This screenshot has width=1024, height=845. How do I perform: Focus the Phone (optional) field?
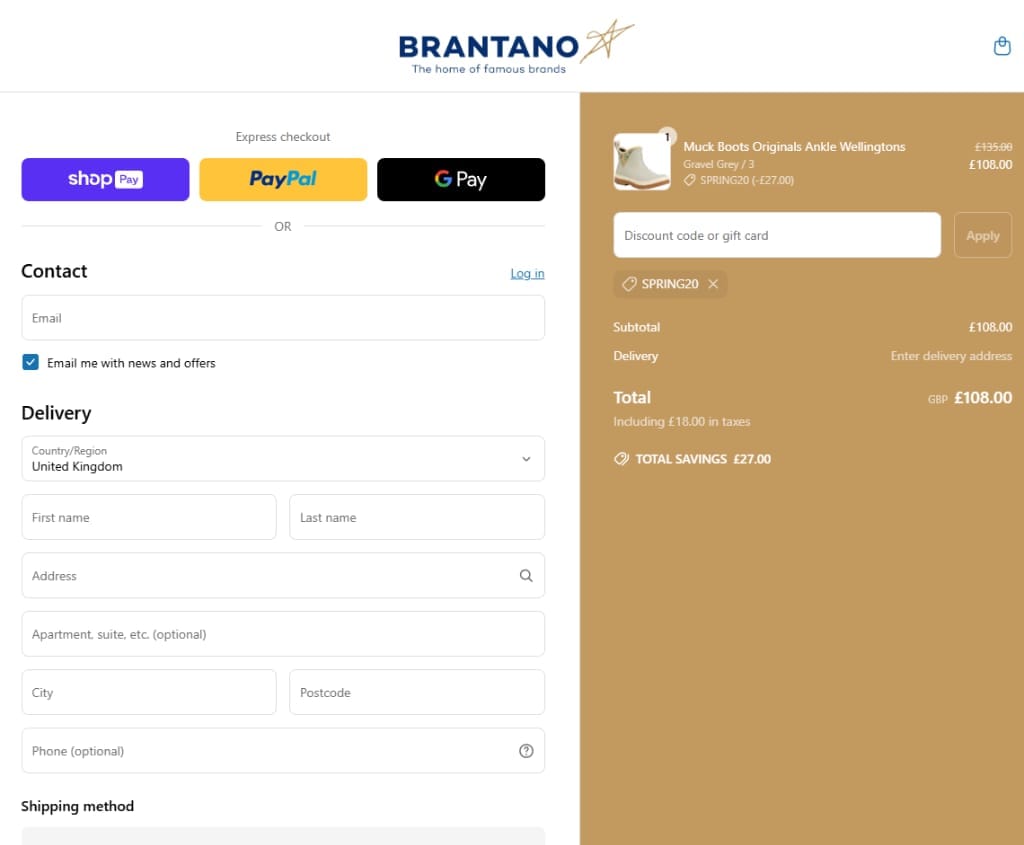coord(283,751)
